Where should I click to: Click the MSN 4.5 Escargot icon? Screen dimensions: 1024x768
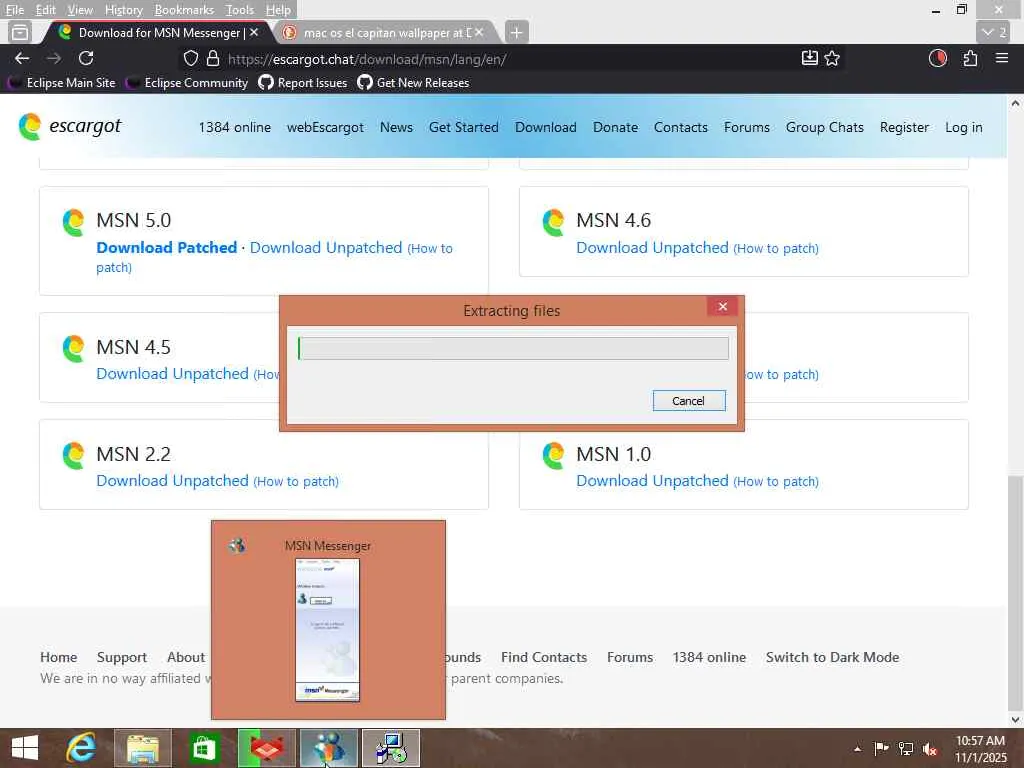pos(73,349)
